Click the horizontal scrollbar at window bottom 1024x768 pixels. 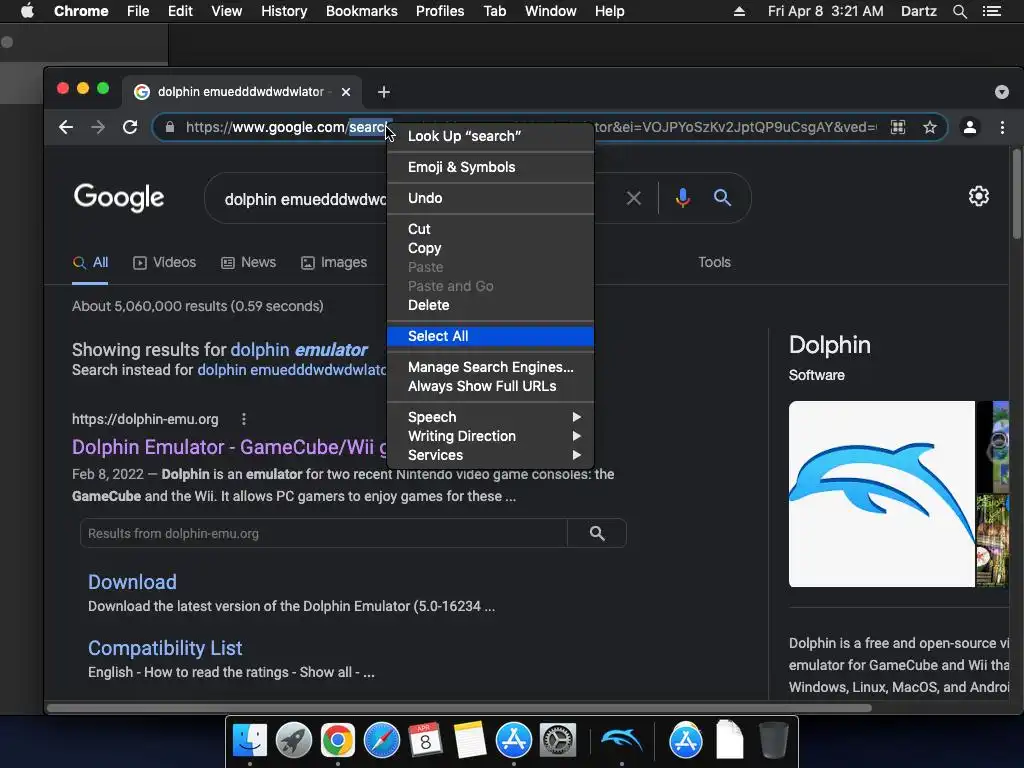[459, 708]
